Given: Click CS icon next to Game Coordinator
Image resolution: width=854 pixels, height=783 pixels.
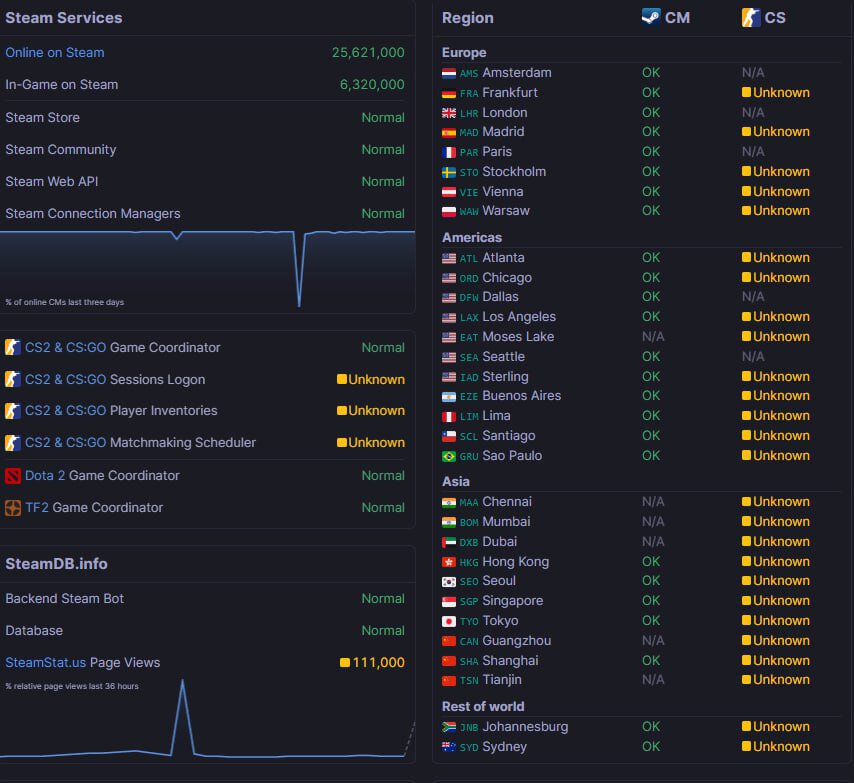Looking at the screenshot, I should click(13, 347).
